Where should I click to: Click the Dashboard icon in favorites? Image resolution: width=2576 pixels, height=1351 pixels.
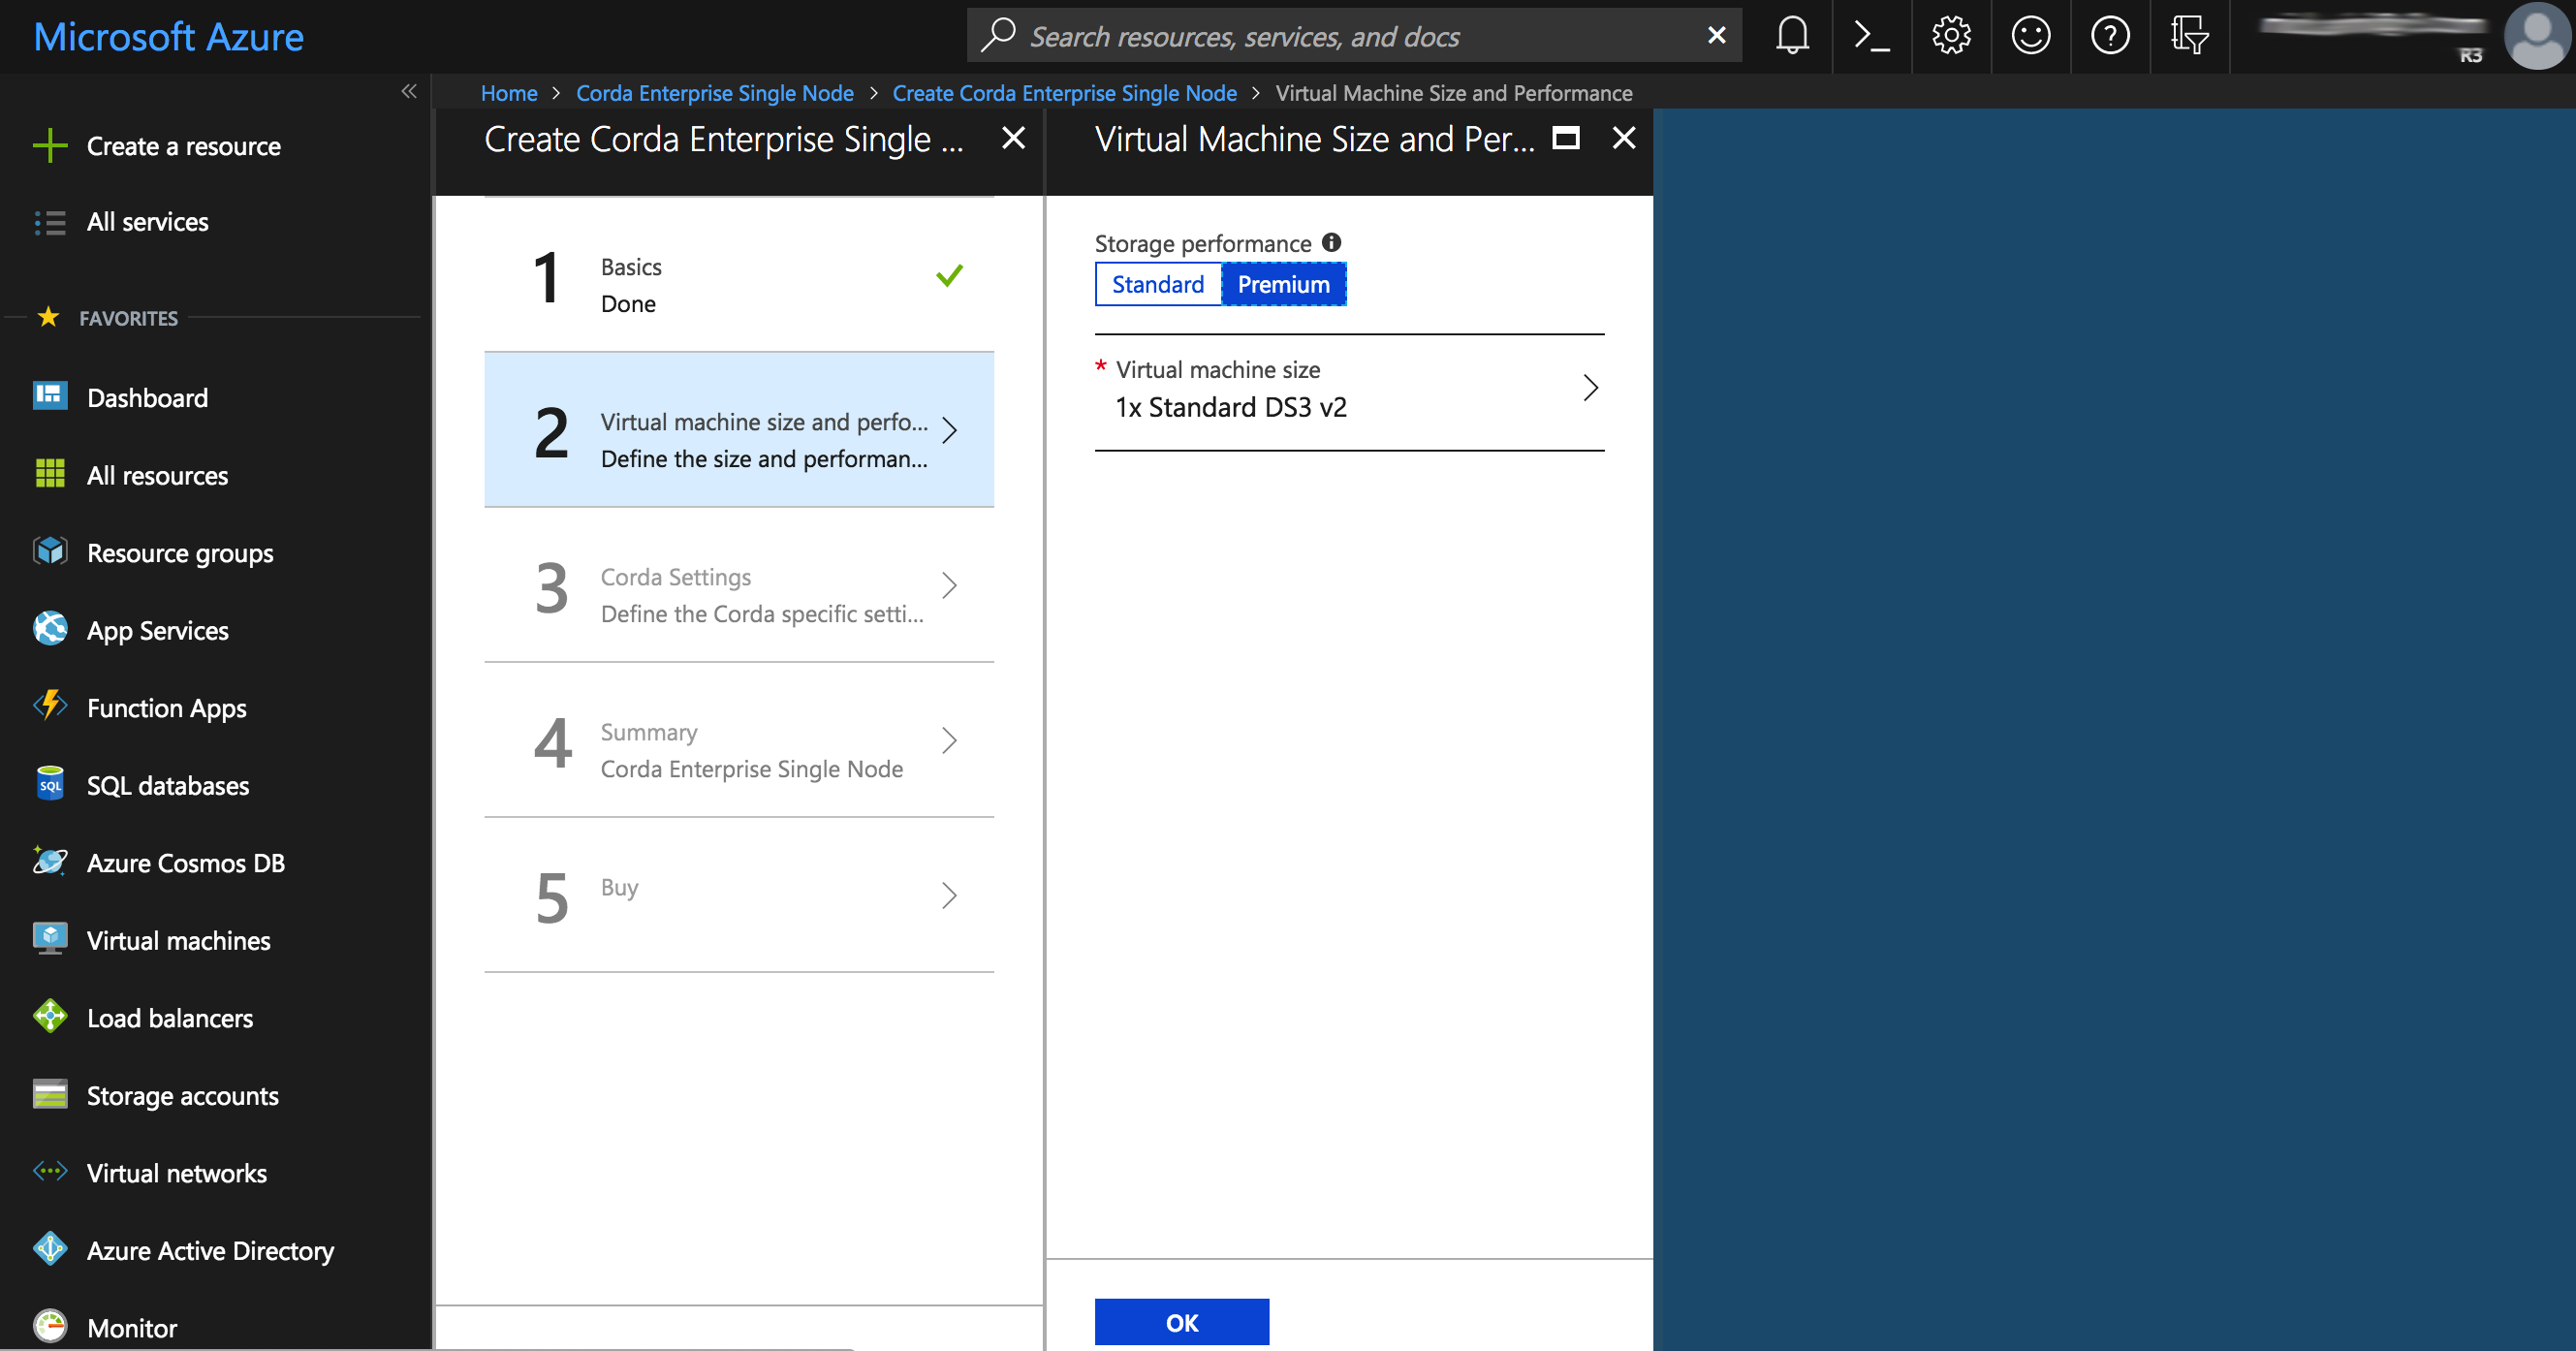[x=50, y=397]
